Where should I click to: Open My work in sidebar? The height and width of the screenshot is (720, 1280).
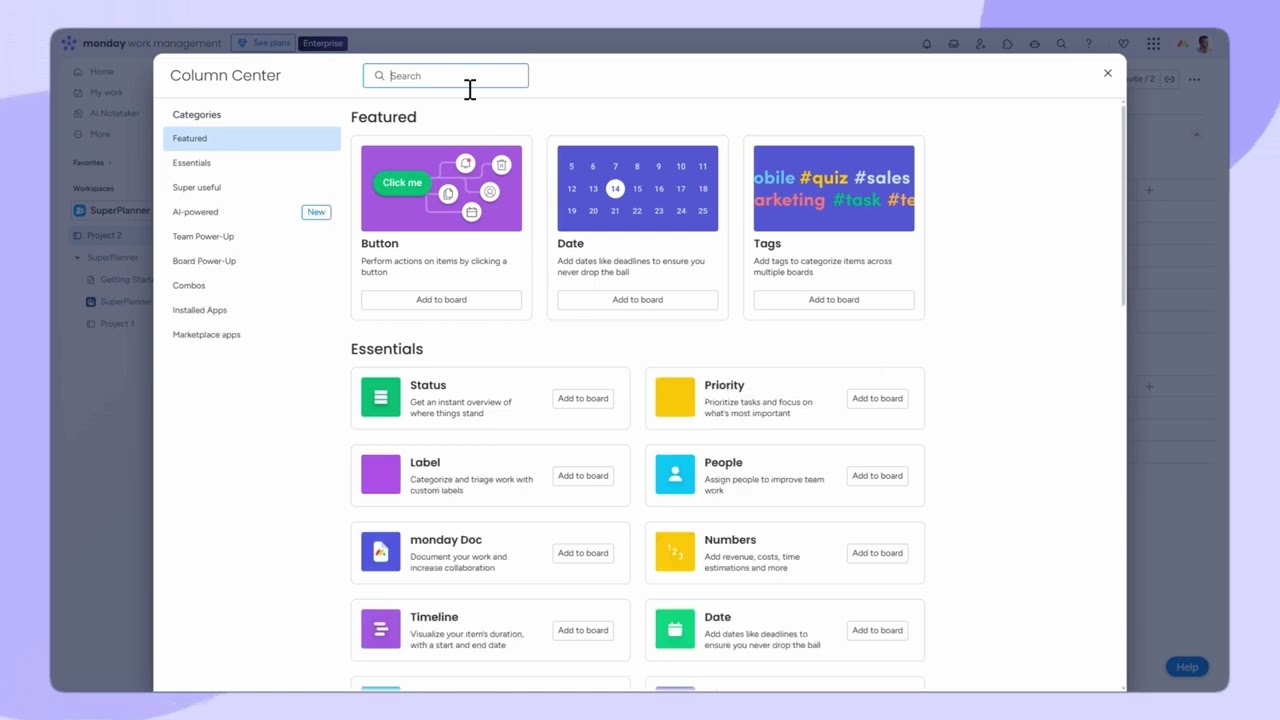click(106, 93)
